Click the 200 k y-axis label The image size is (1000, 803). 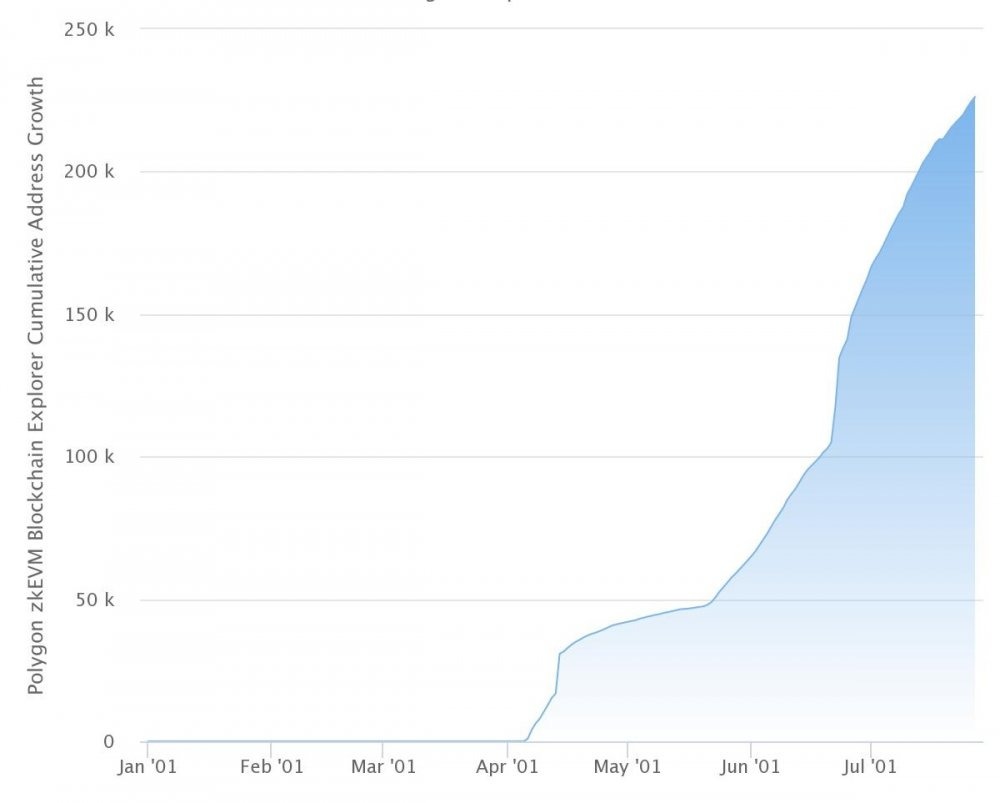point(89,172)
